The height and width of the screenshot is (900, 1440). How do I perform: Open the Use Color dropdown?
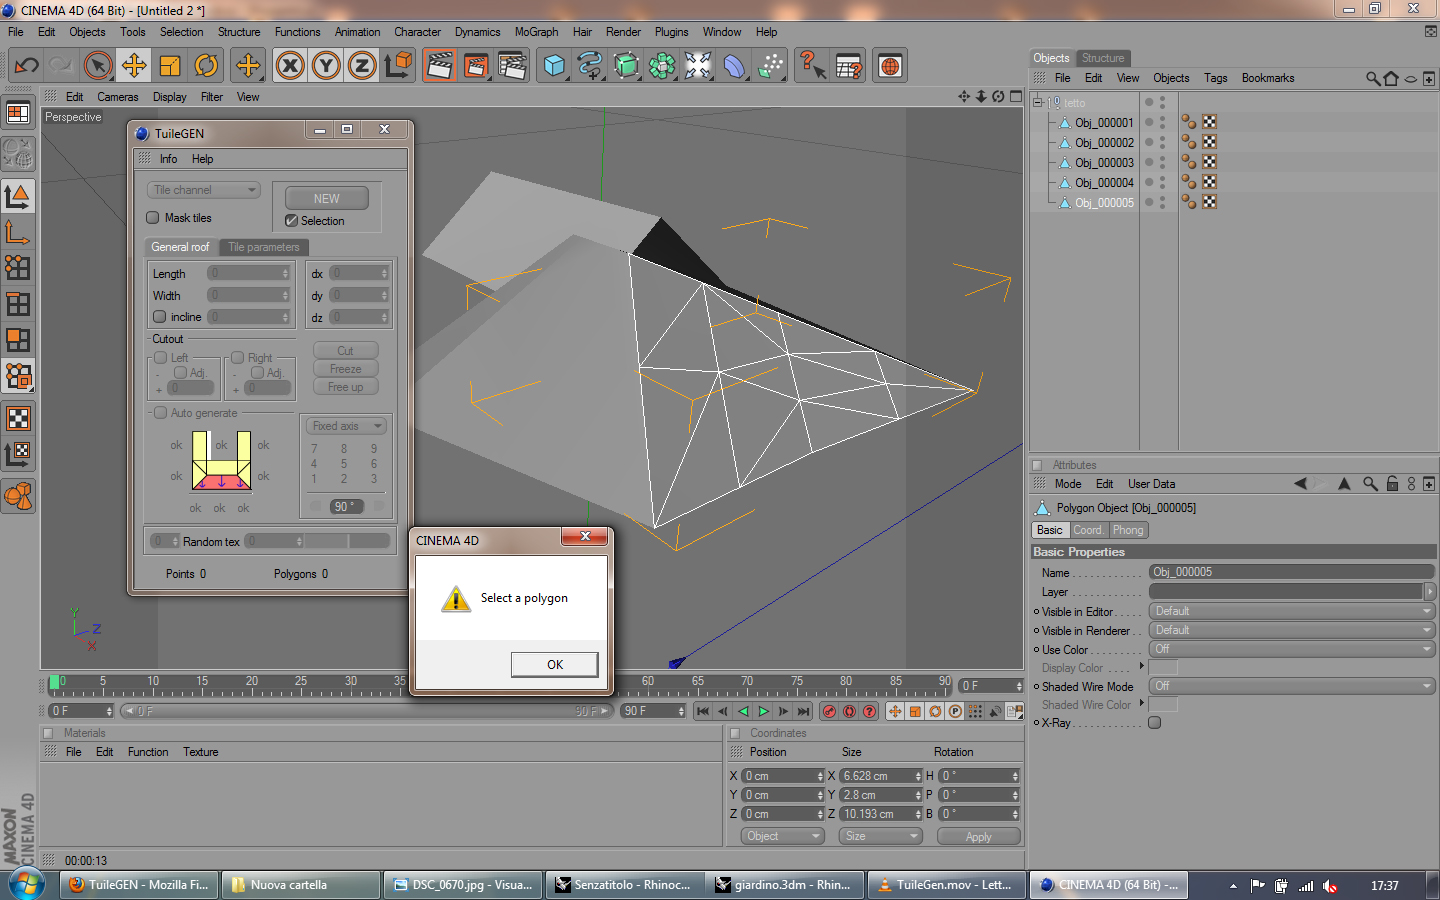pyautogui.click(x=1292, y=649)
